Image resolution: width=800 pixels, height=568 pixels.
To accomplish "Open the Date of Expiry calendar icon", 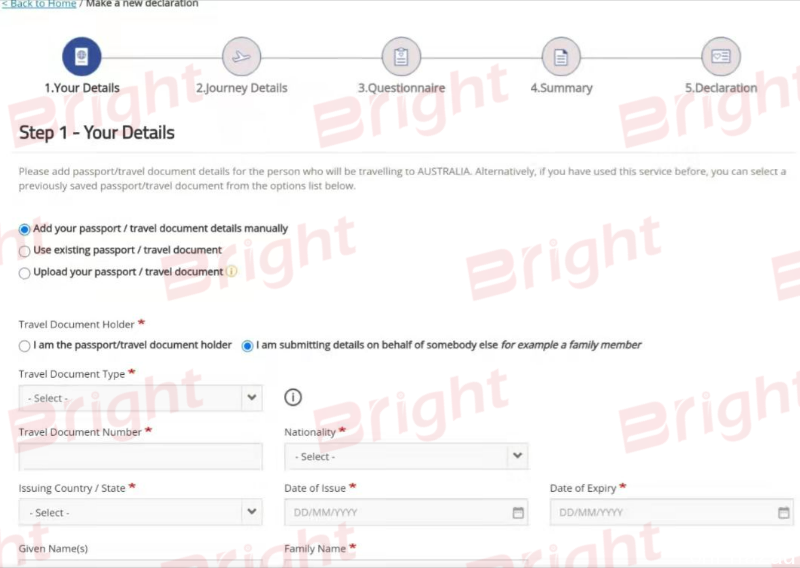I will (x=784, y=512).
